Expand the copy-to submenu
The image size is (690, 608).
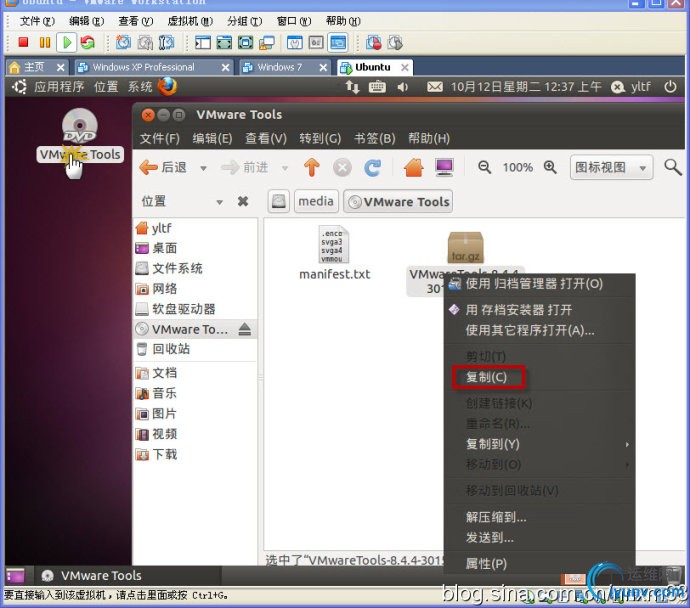pos(540,444)
